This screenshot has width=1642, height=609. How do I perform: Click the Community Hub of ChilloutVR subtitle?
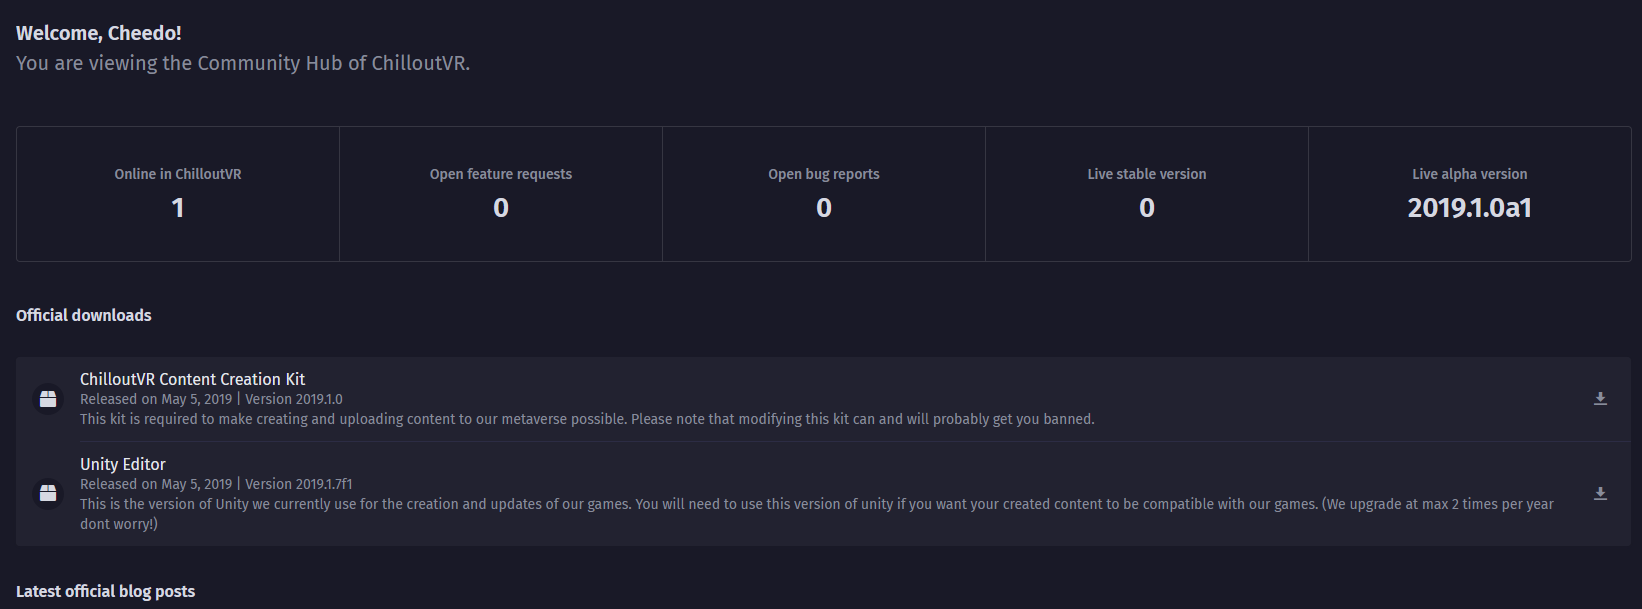point(243,63)
